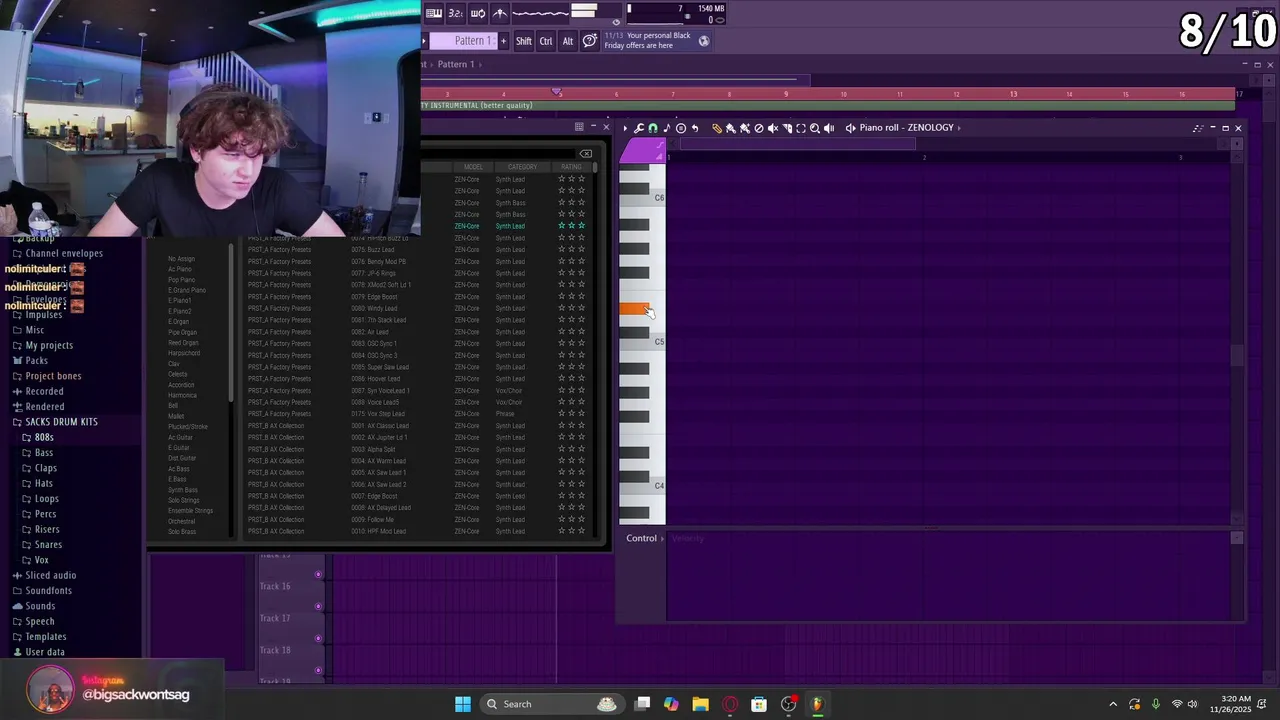Filter presets by Ac.Piano category
Image resolution: width=1280 pixels, height=720 pixels.
[x=180, y=270]
